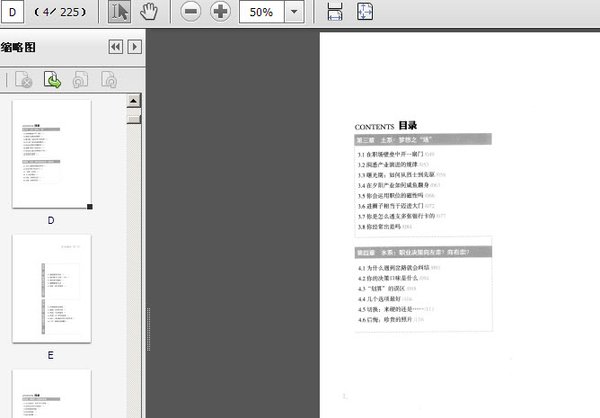Click the rotate page icon
600x418 pixels.
80,80
